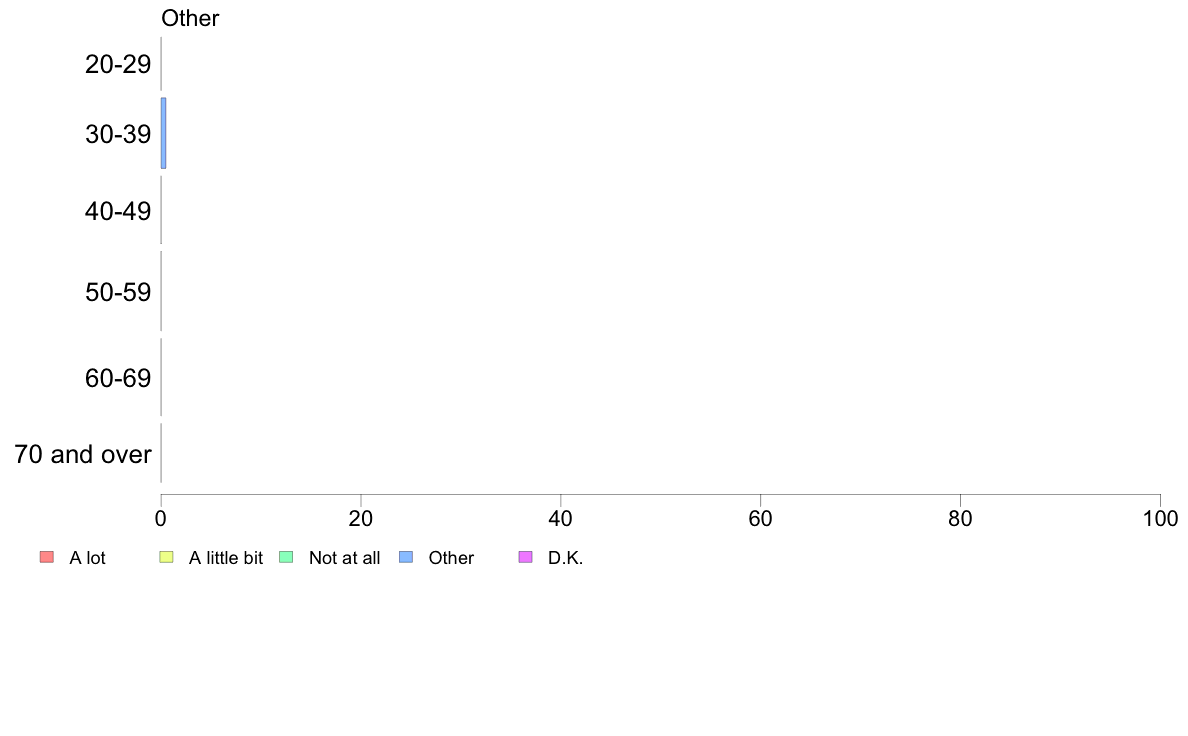Viewport: 1188px width, 736px height.
Task: Click the yellow 'A little bit' legend swatch
Action: click(x=167, y=557)
